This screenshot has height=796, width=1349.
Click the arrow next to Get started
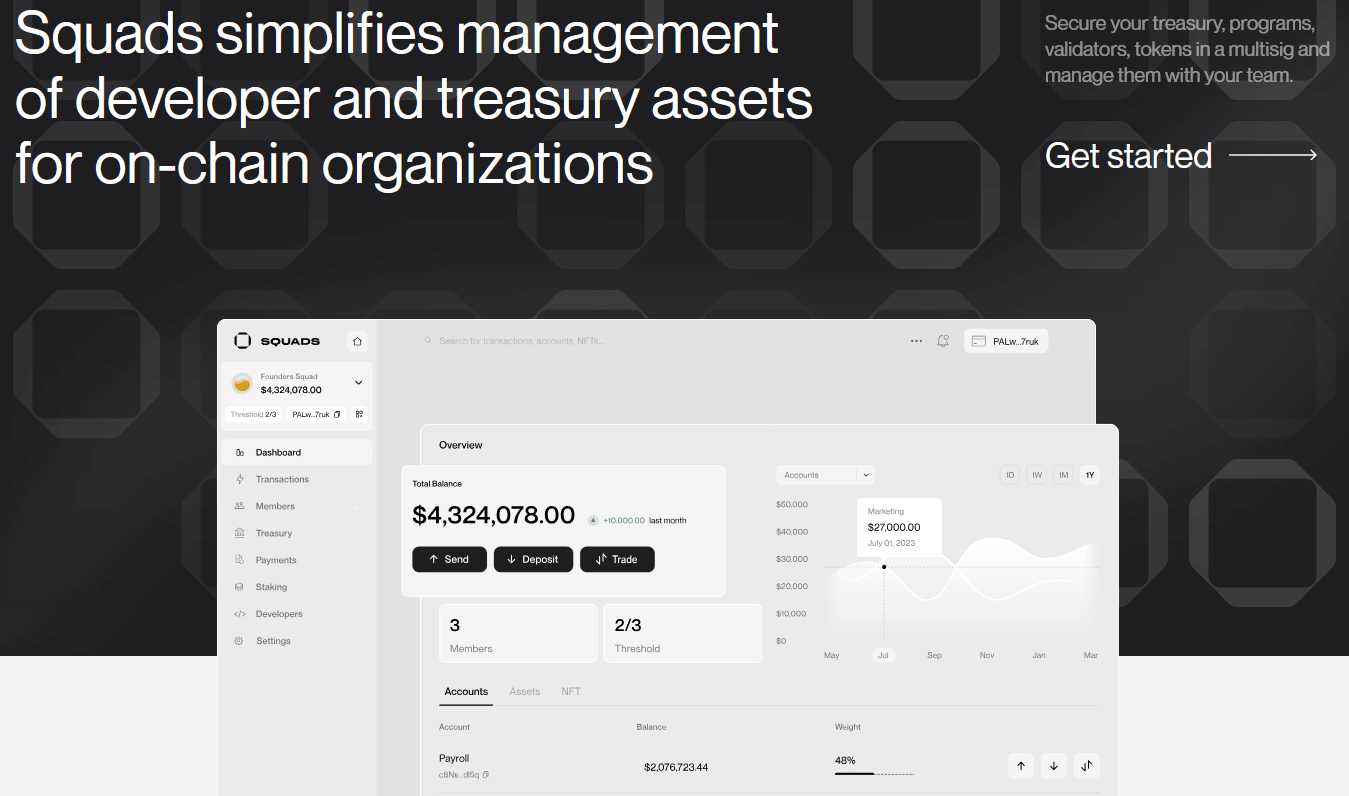[1273, 155]
